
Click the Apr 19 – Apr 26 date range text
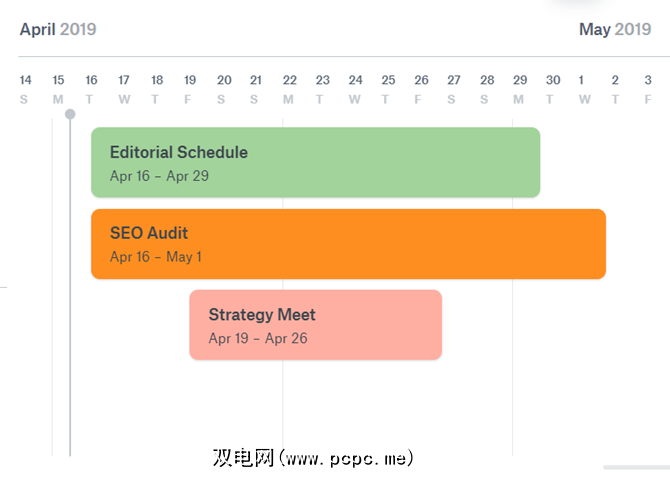pyautogui.click(x=258, y=338)
